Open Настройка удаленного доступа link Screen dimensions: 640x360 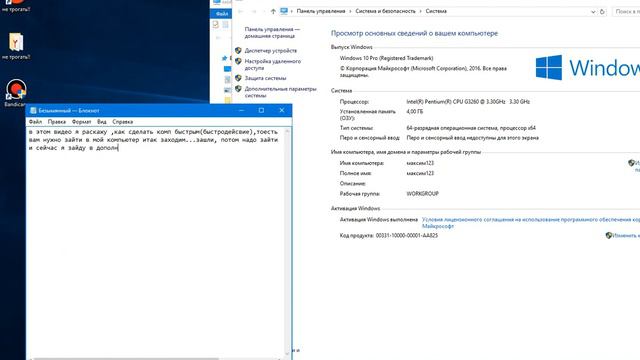tap(273, 64)
